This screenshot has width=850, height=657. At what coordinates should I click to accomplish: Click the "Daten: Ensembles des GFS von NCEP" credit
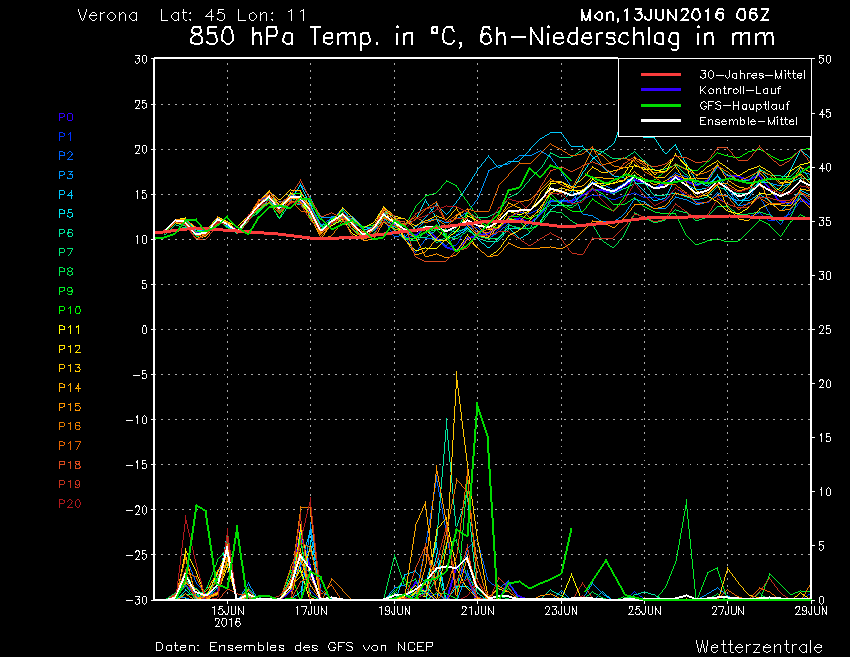click(x=294, y=647)
